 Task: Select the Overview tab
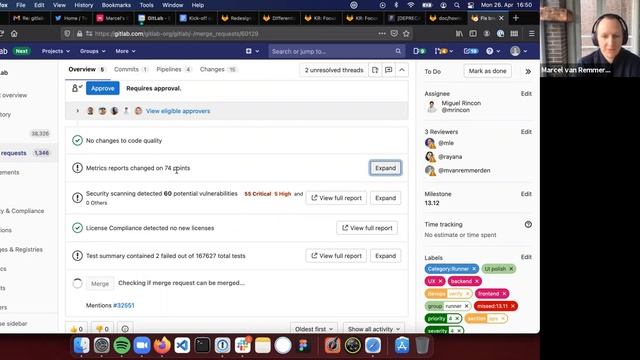pos(87,69)
